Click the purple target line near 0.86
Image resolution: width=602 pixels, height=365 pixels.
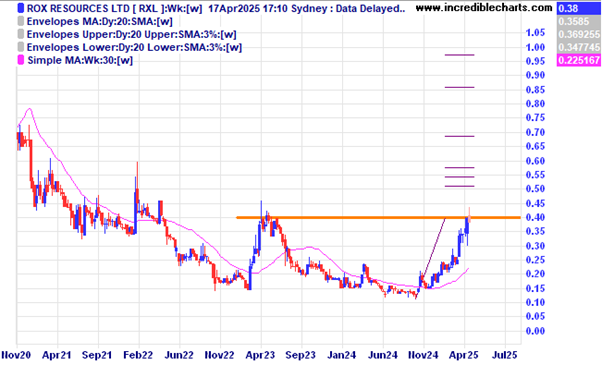click(460, 88)
